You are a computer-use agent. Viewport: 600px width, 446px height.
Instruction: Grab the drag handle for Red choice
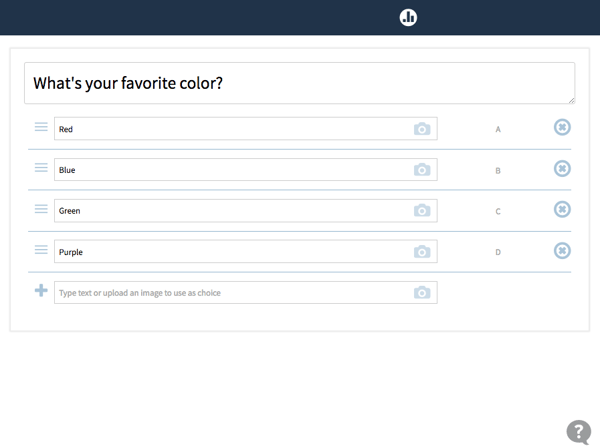coord(41,127)
